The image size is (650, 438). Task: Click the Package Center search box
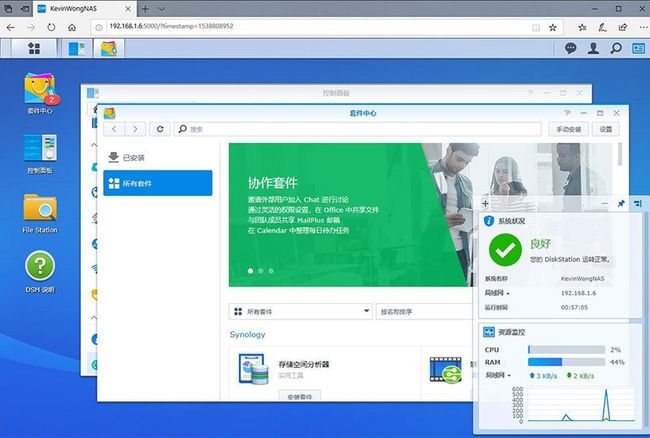tap(358, 129)
